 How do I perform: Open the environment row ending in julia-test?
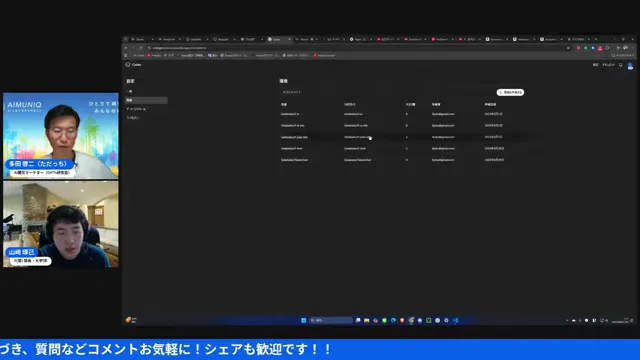pyautogui.click(x=402, y=137)
